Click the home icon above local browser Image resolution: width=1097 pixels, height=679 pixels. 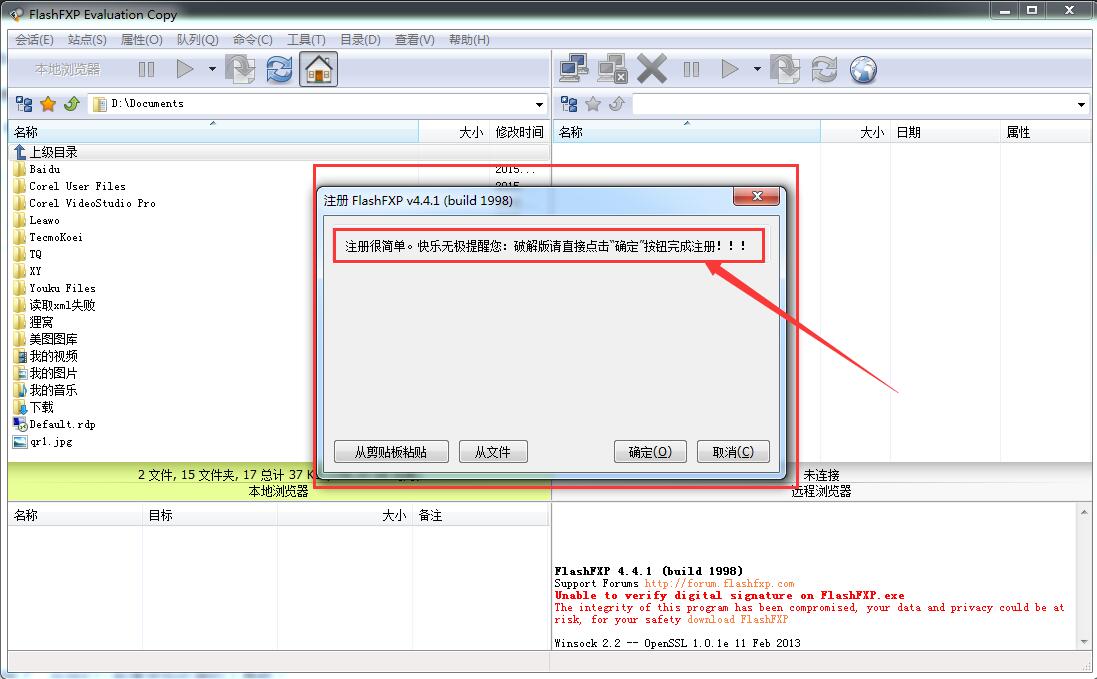click(x=317, y=69)
